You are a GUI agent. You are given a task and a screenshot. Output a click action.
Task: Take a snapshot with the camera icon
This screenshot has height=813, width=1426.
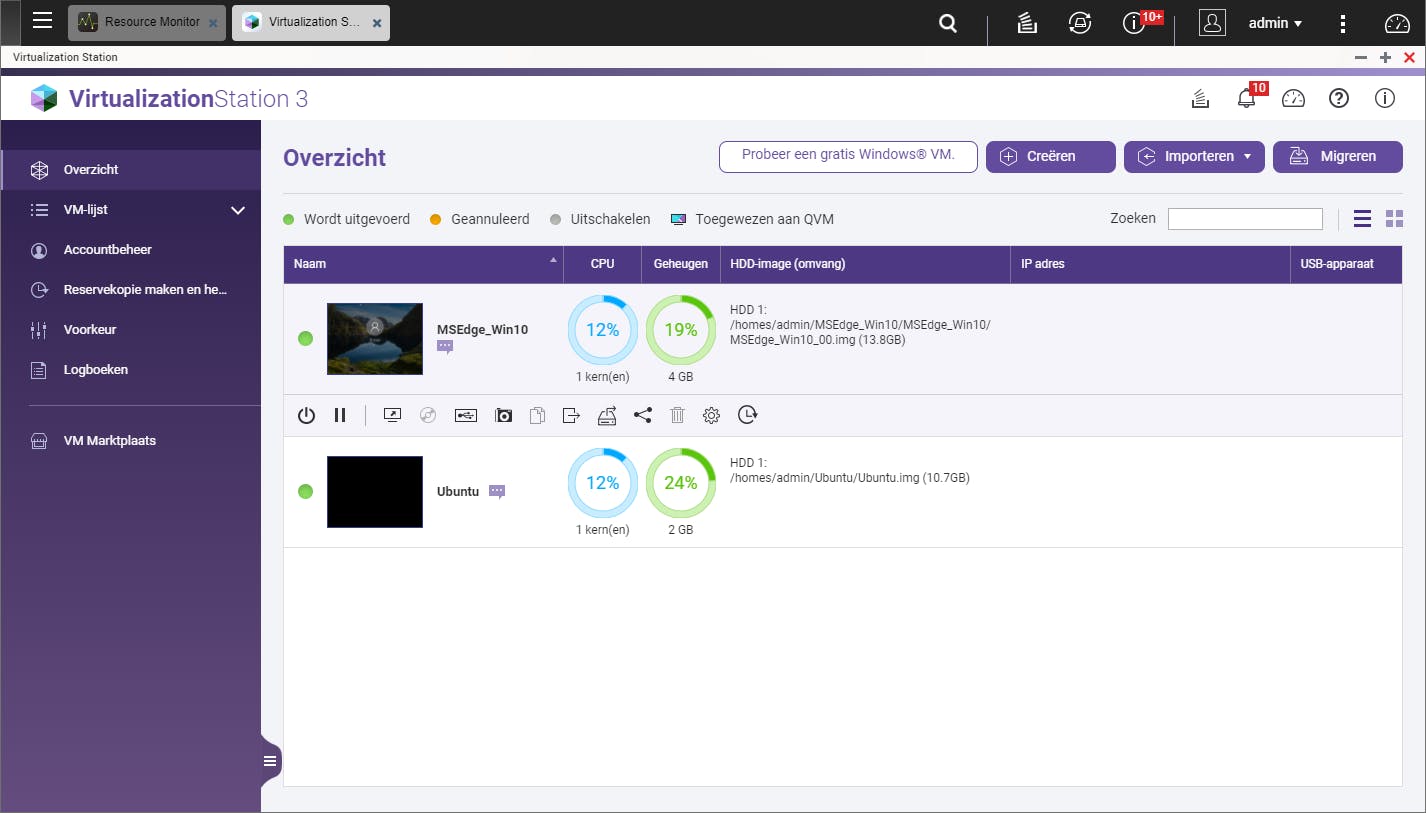[503, 415]
